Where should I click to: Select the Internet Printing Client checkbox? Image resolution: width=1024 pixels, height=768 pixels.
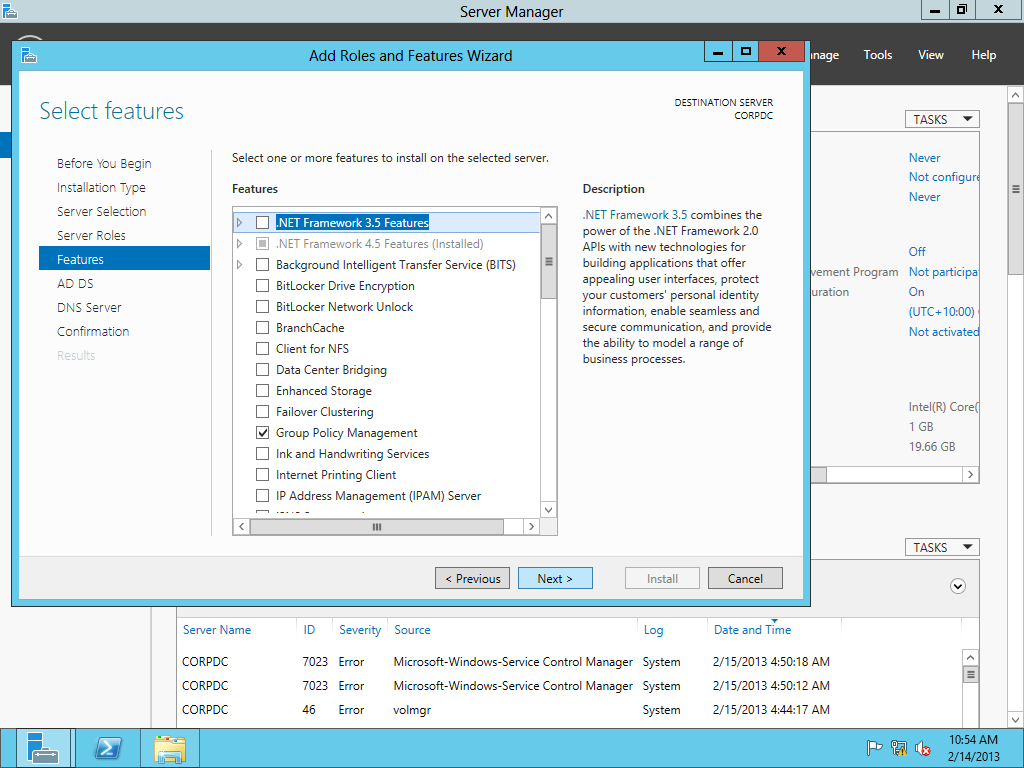pyautogui.click(x=263, y=474)
